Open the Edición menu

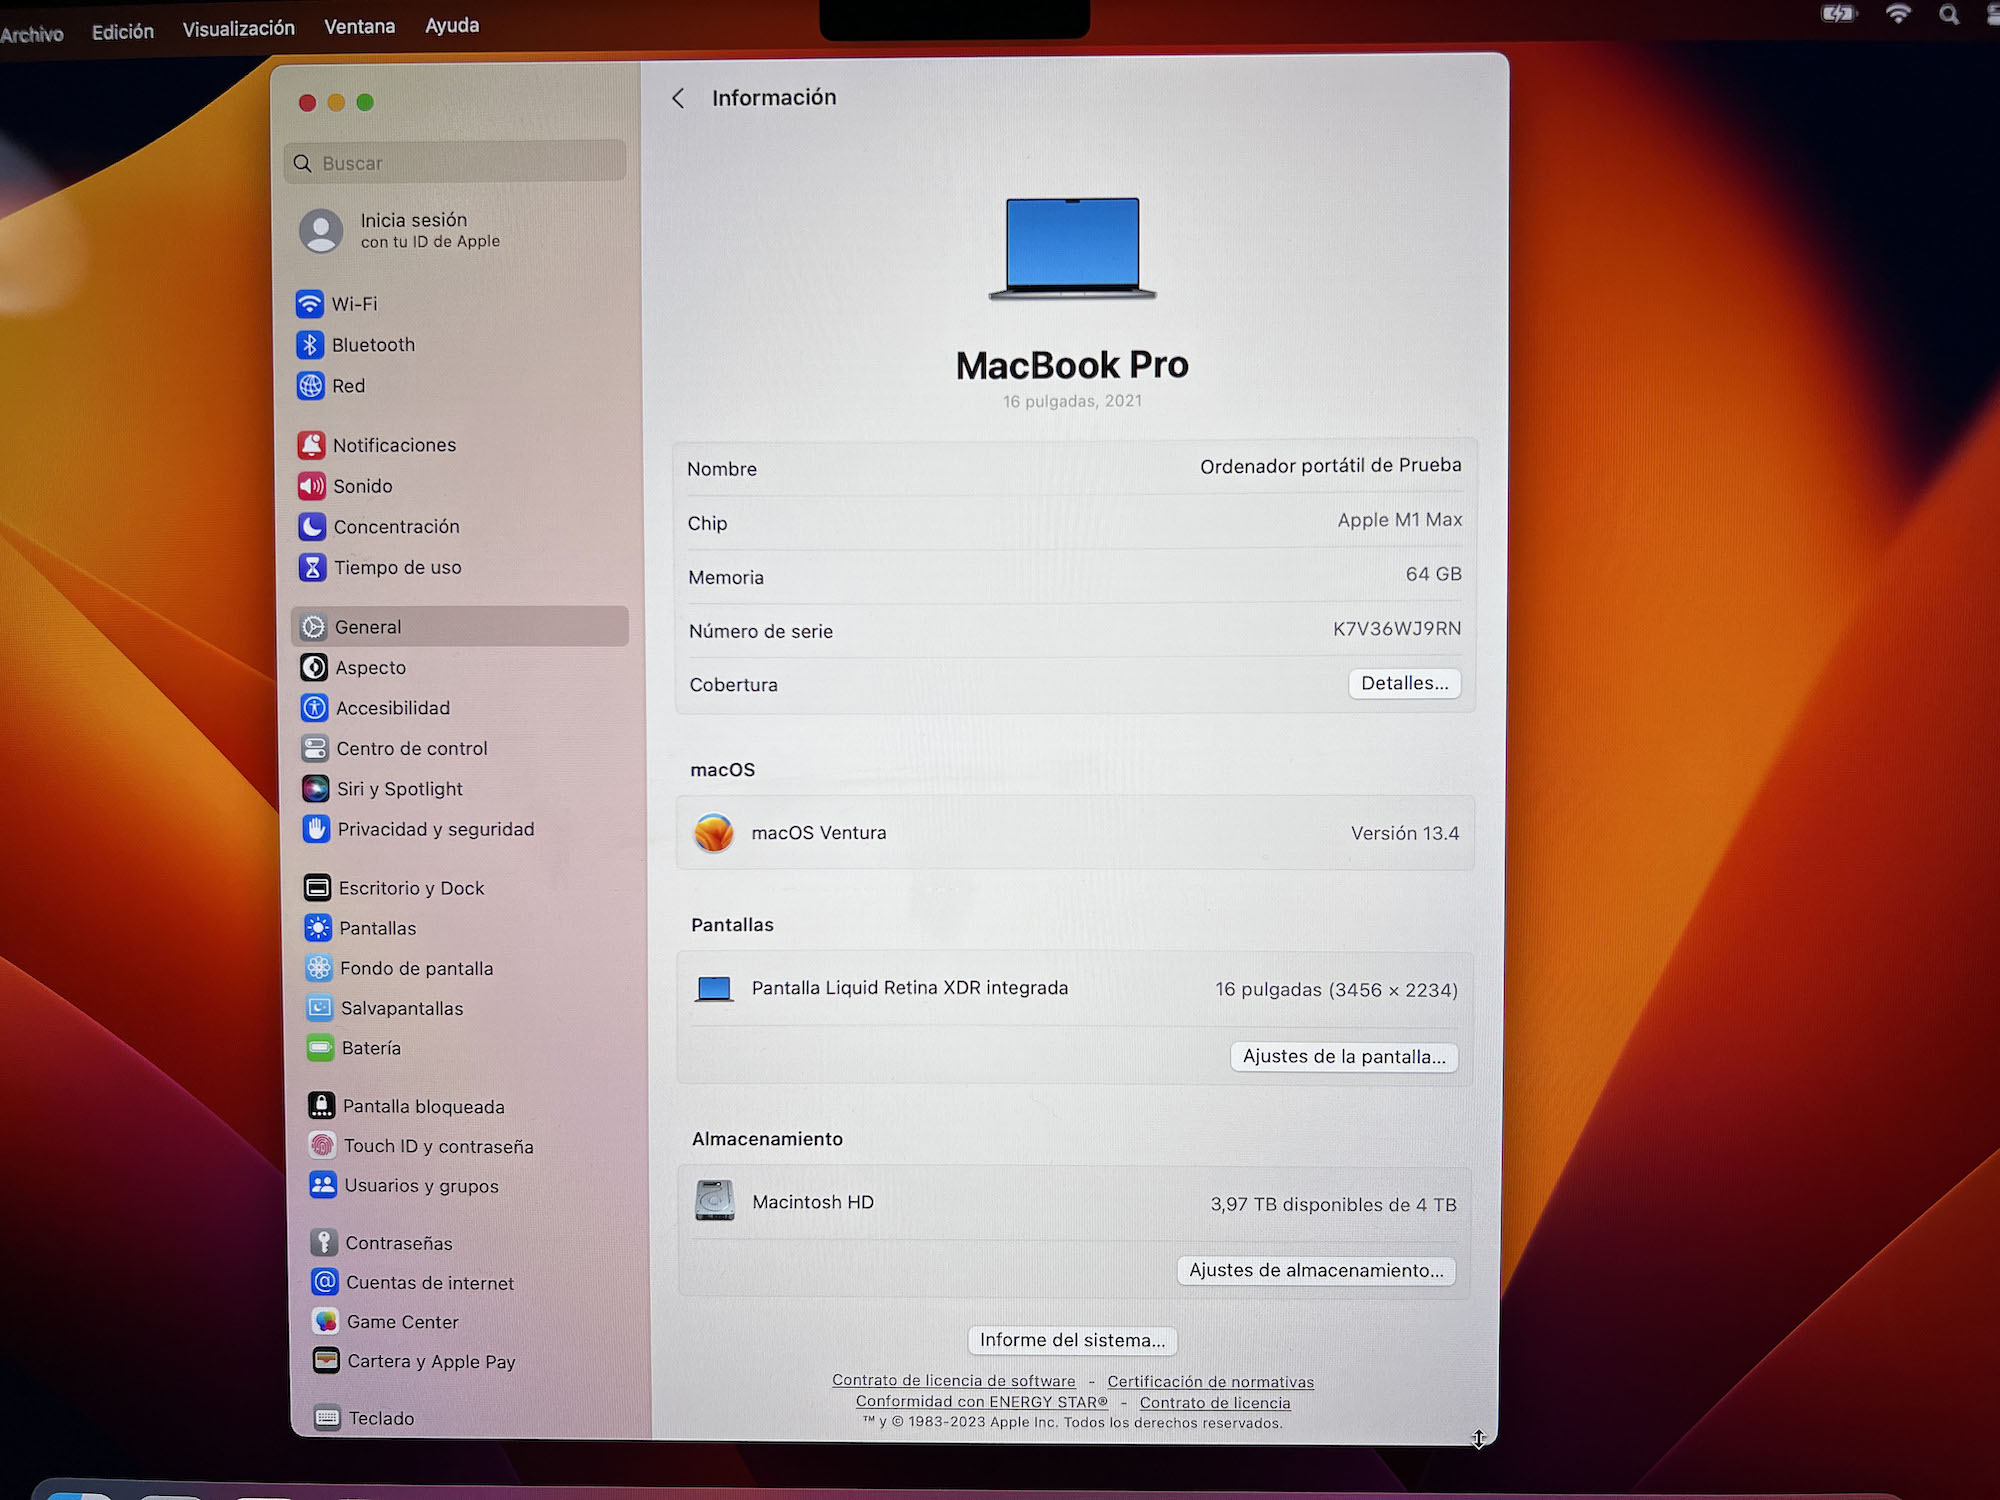click(123, 32)
